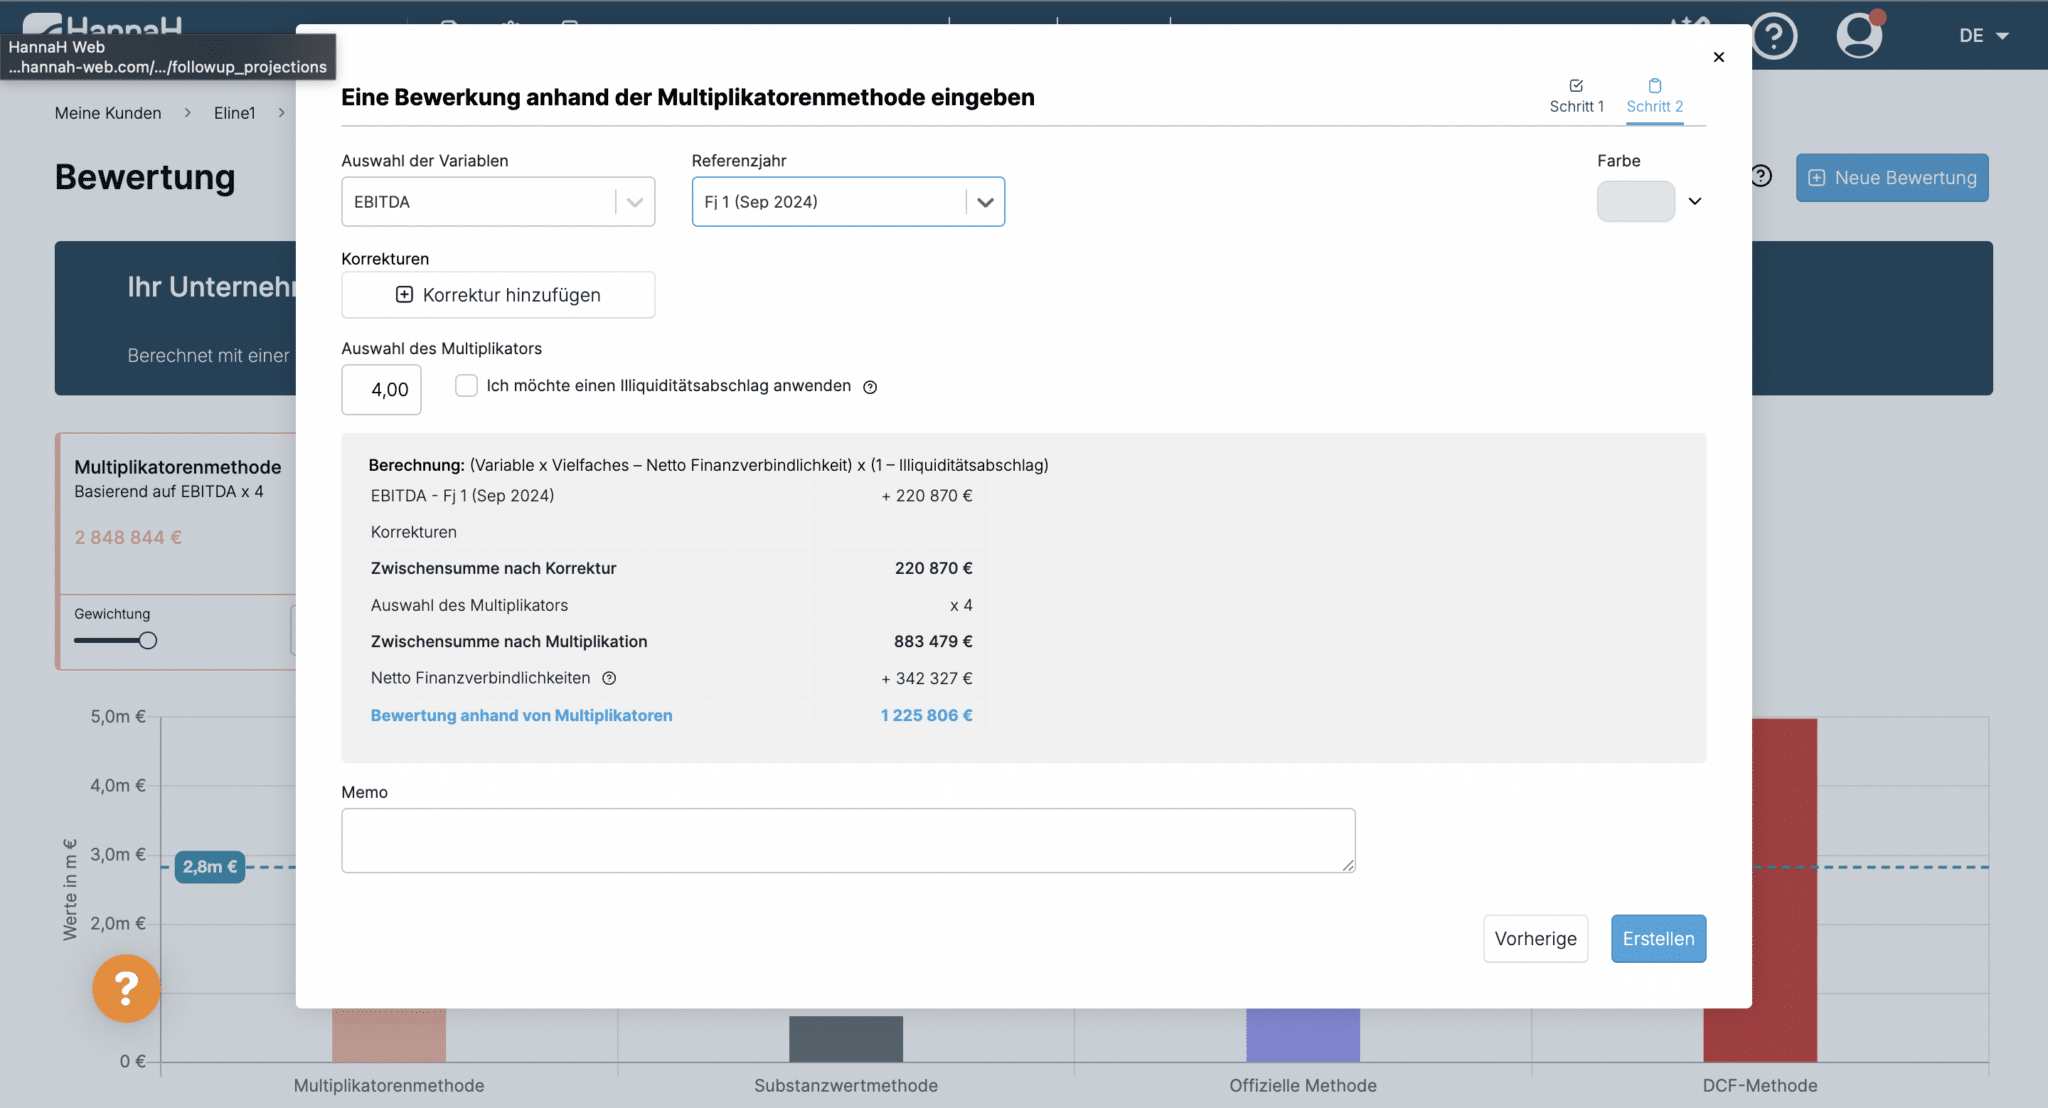Open the EBITDA variable dropdown
The height and width of the screenshot is (1108, 2048).
pyautogui.click(x=497, y=202)
